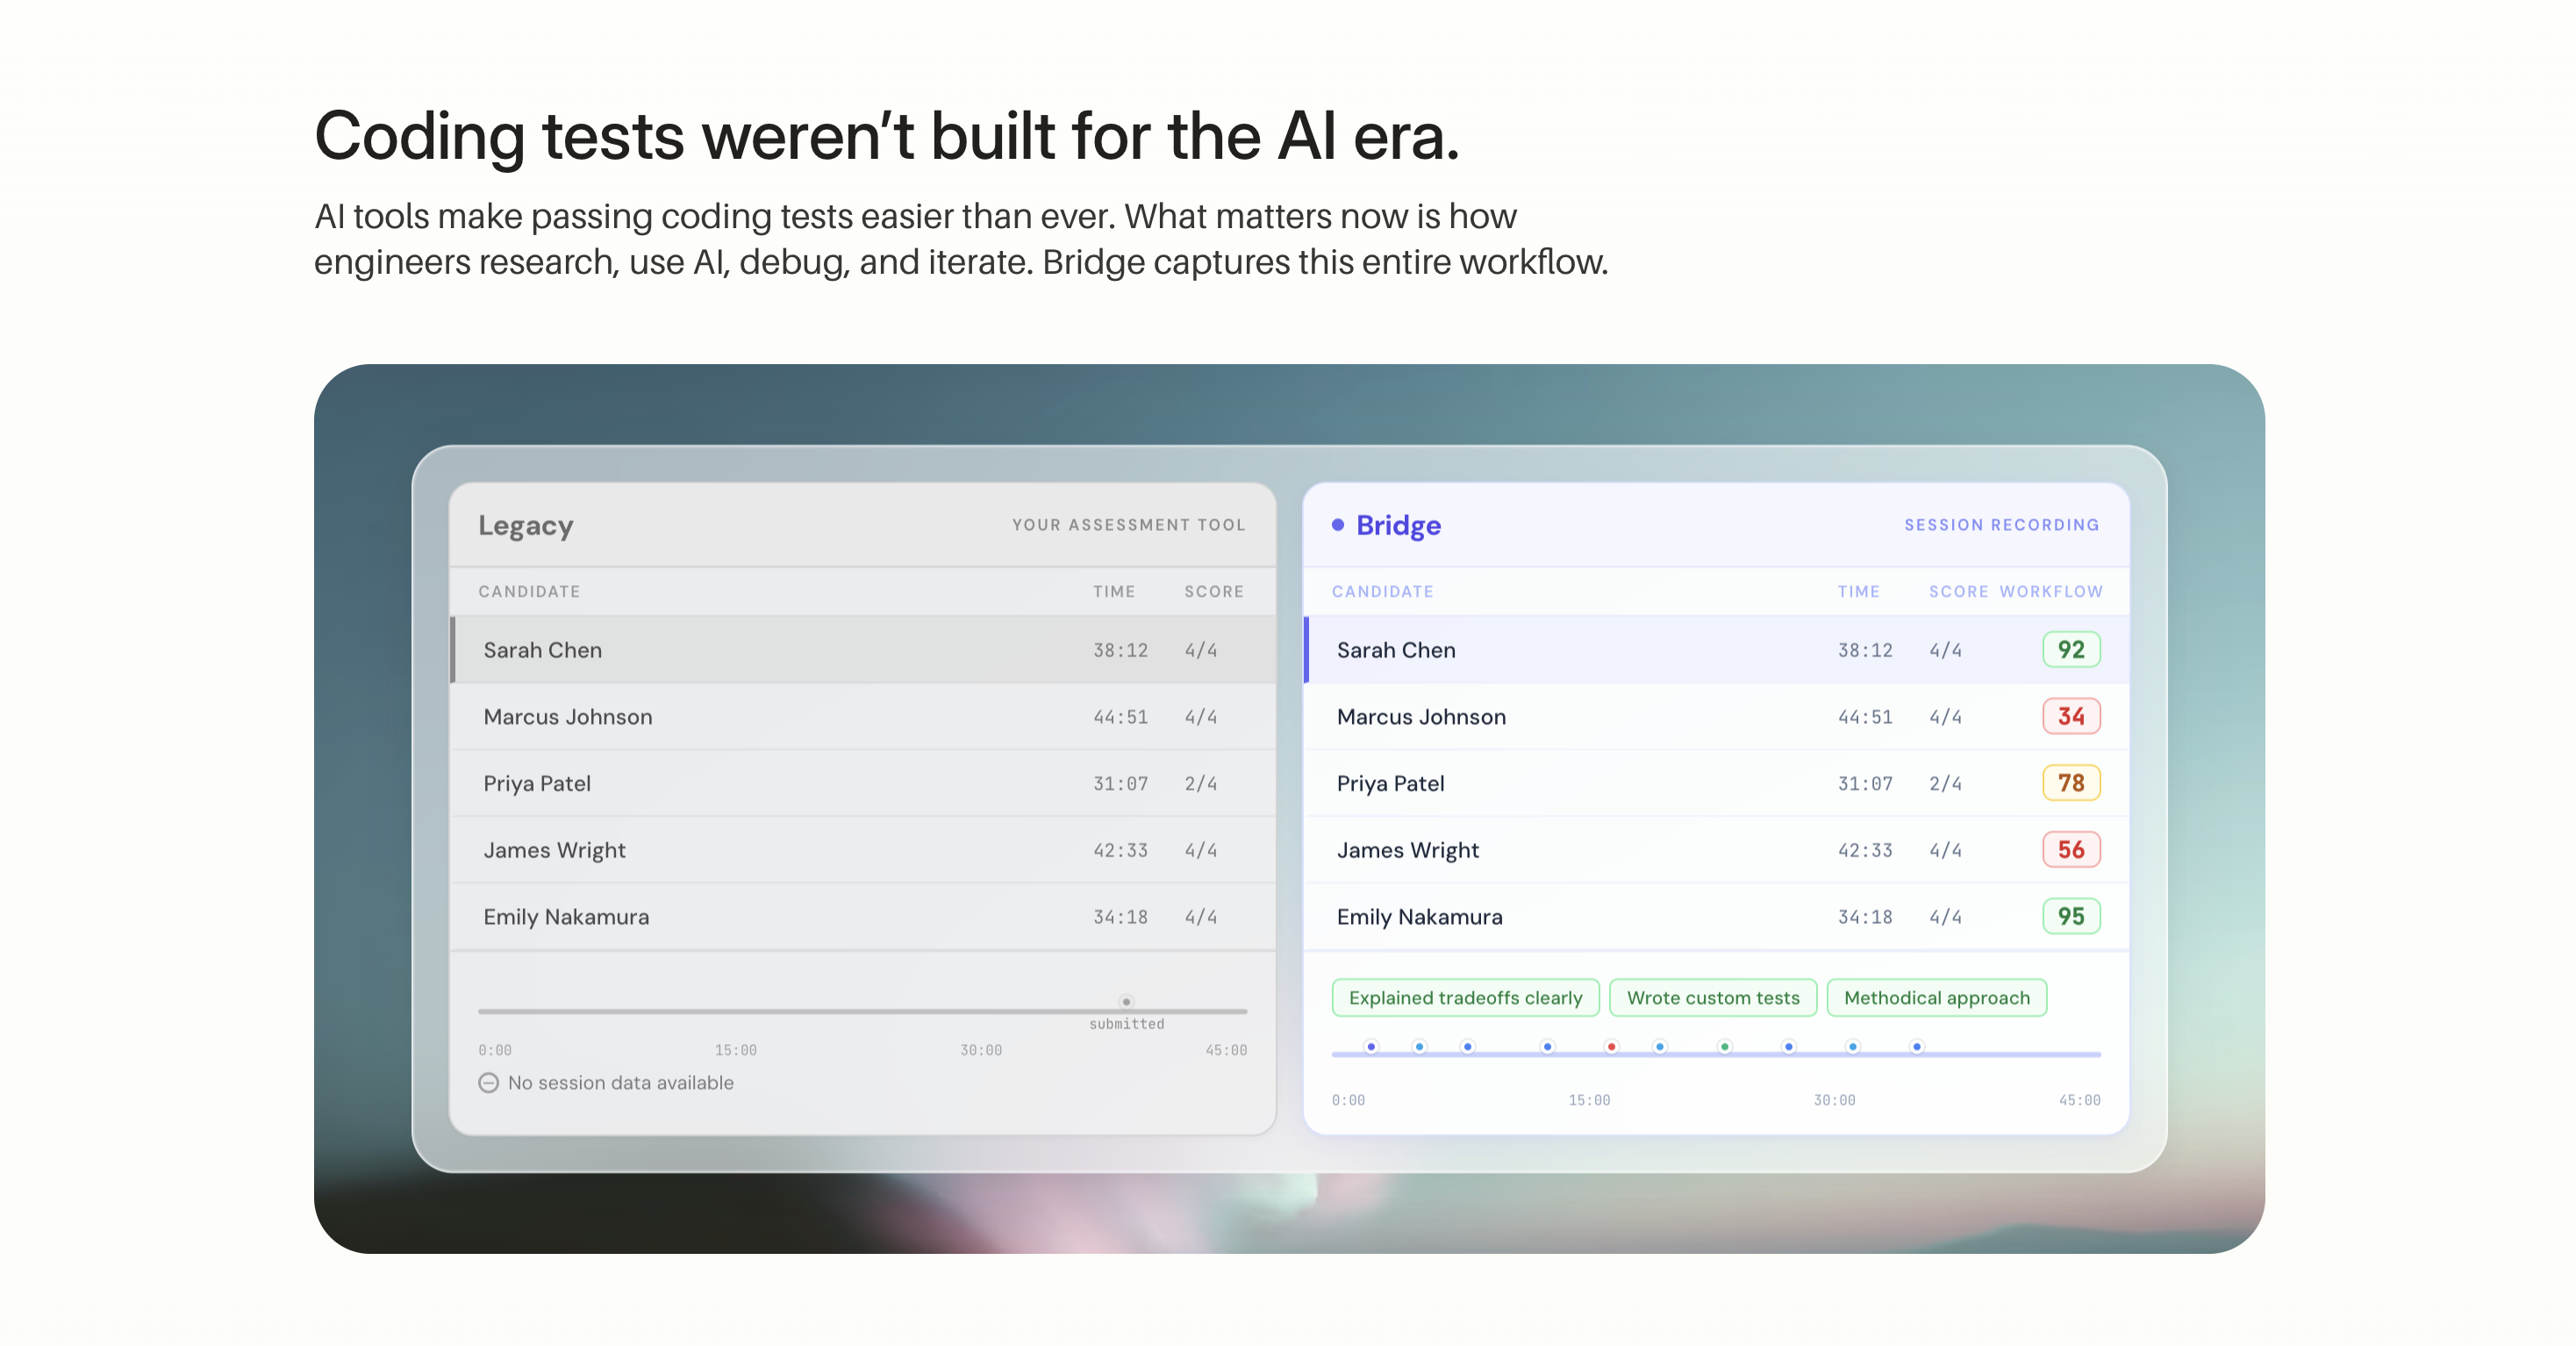The image size is (2576, 1346).
Task: Click the CANDIDATE column header in Bridge panel
Action: coord(1383,592)
